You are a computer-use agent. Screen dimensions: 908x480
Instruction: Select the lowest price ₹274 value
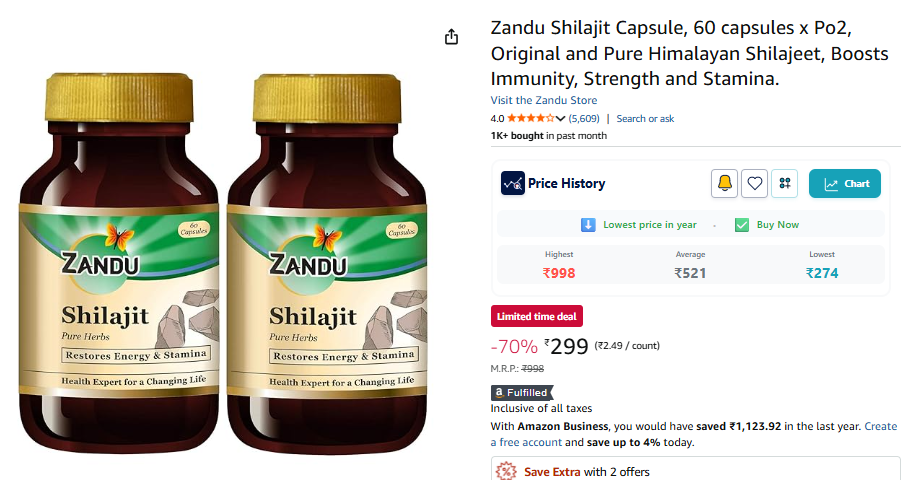822,273
